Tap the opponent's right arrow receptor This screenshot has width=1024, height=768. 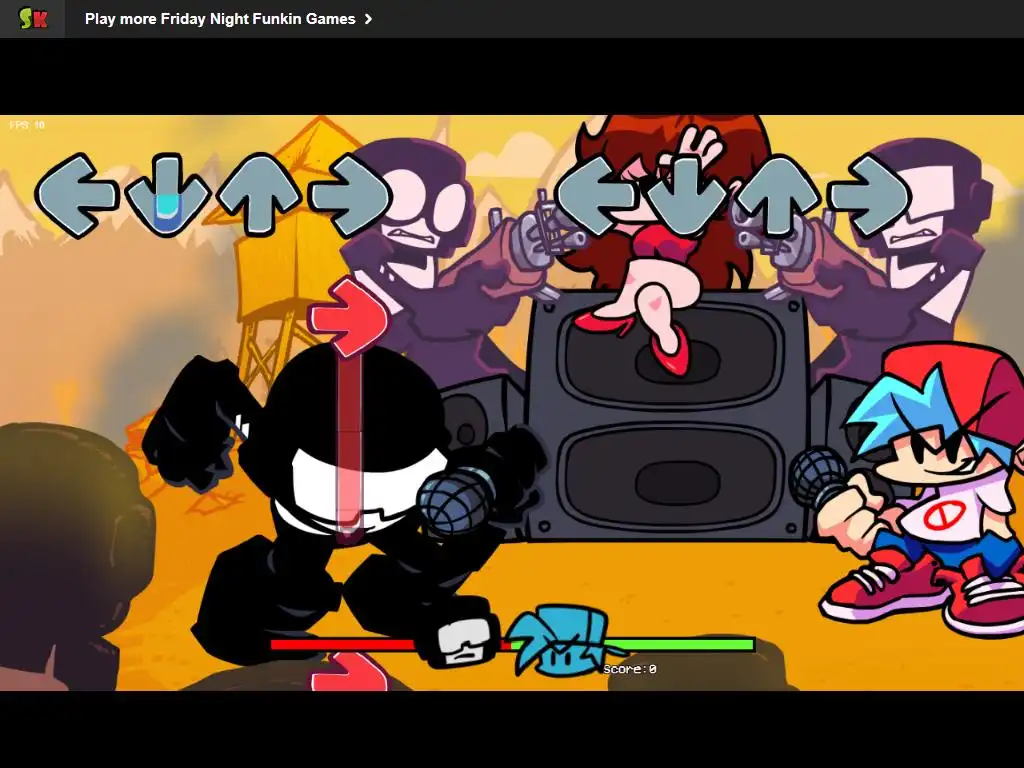click(x=350, y=195)
